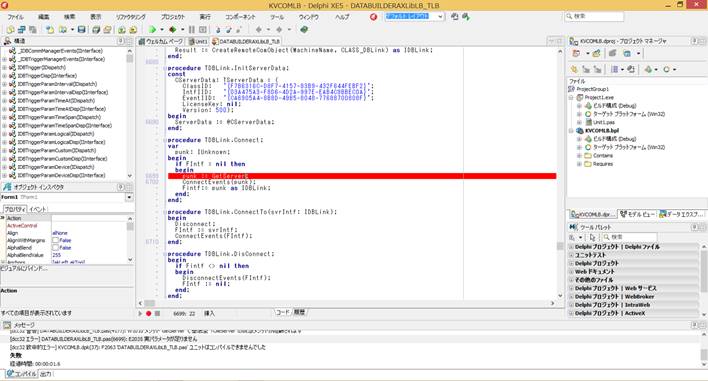Expand the Web ドキュメント palette category
The height and width of the screenshot is (381, 708).
point(571,272)
